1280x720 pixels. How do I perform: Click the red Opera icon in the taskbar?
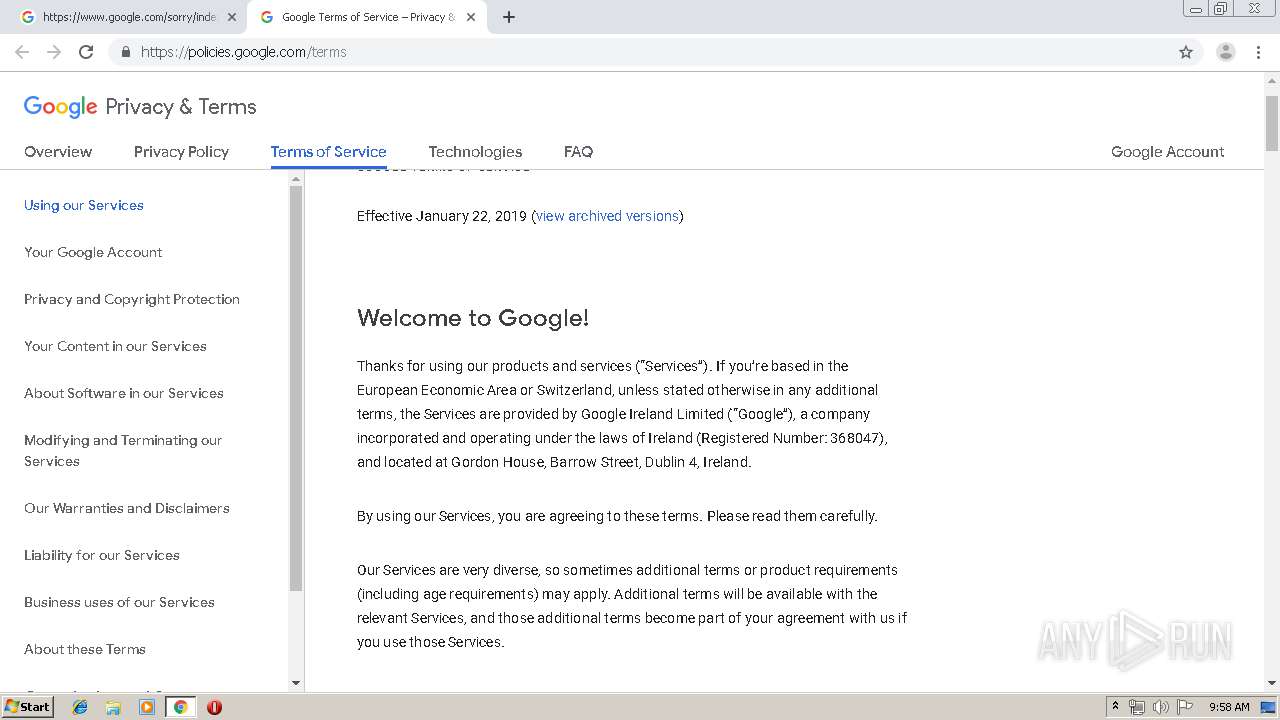(x=214, y=707)
